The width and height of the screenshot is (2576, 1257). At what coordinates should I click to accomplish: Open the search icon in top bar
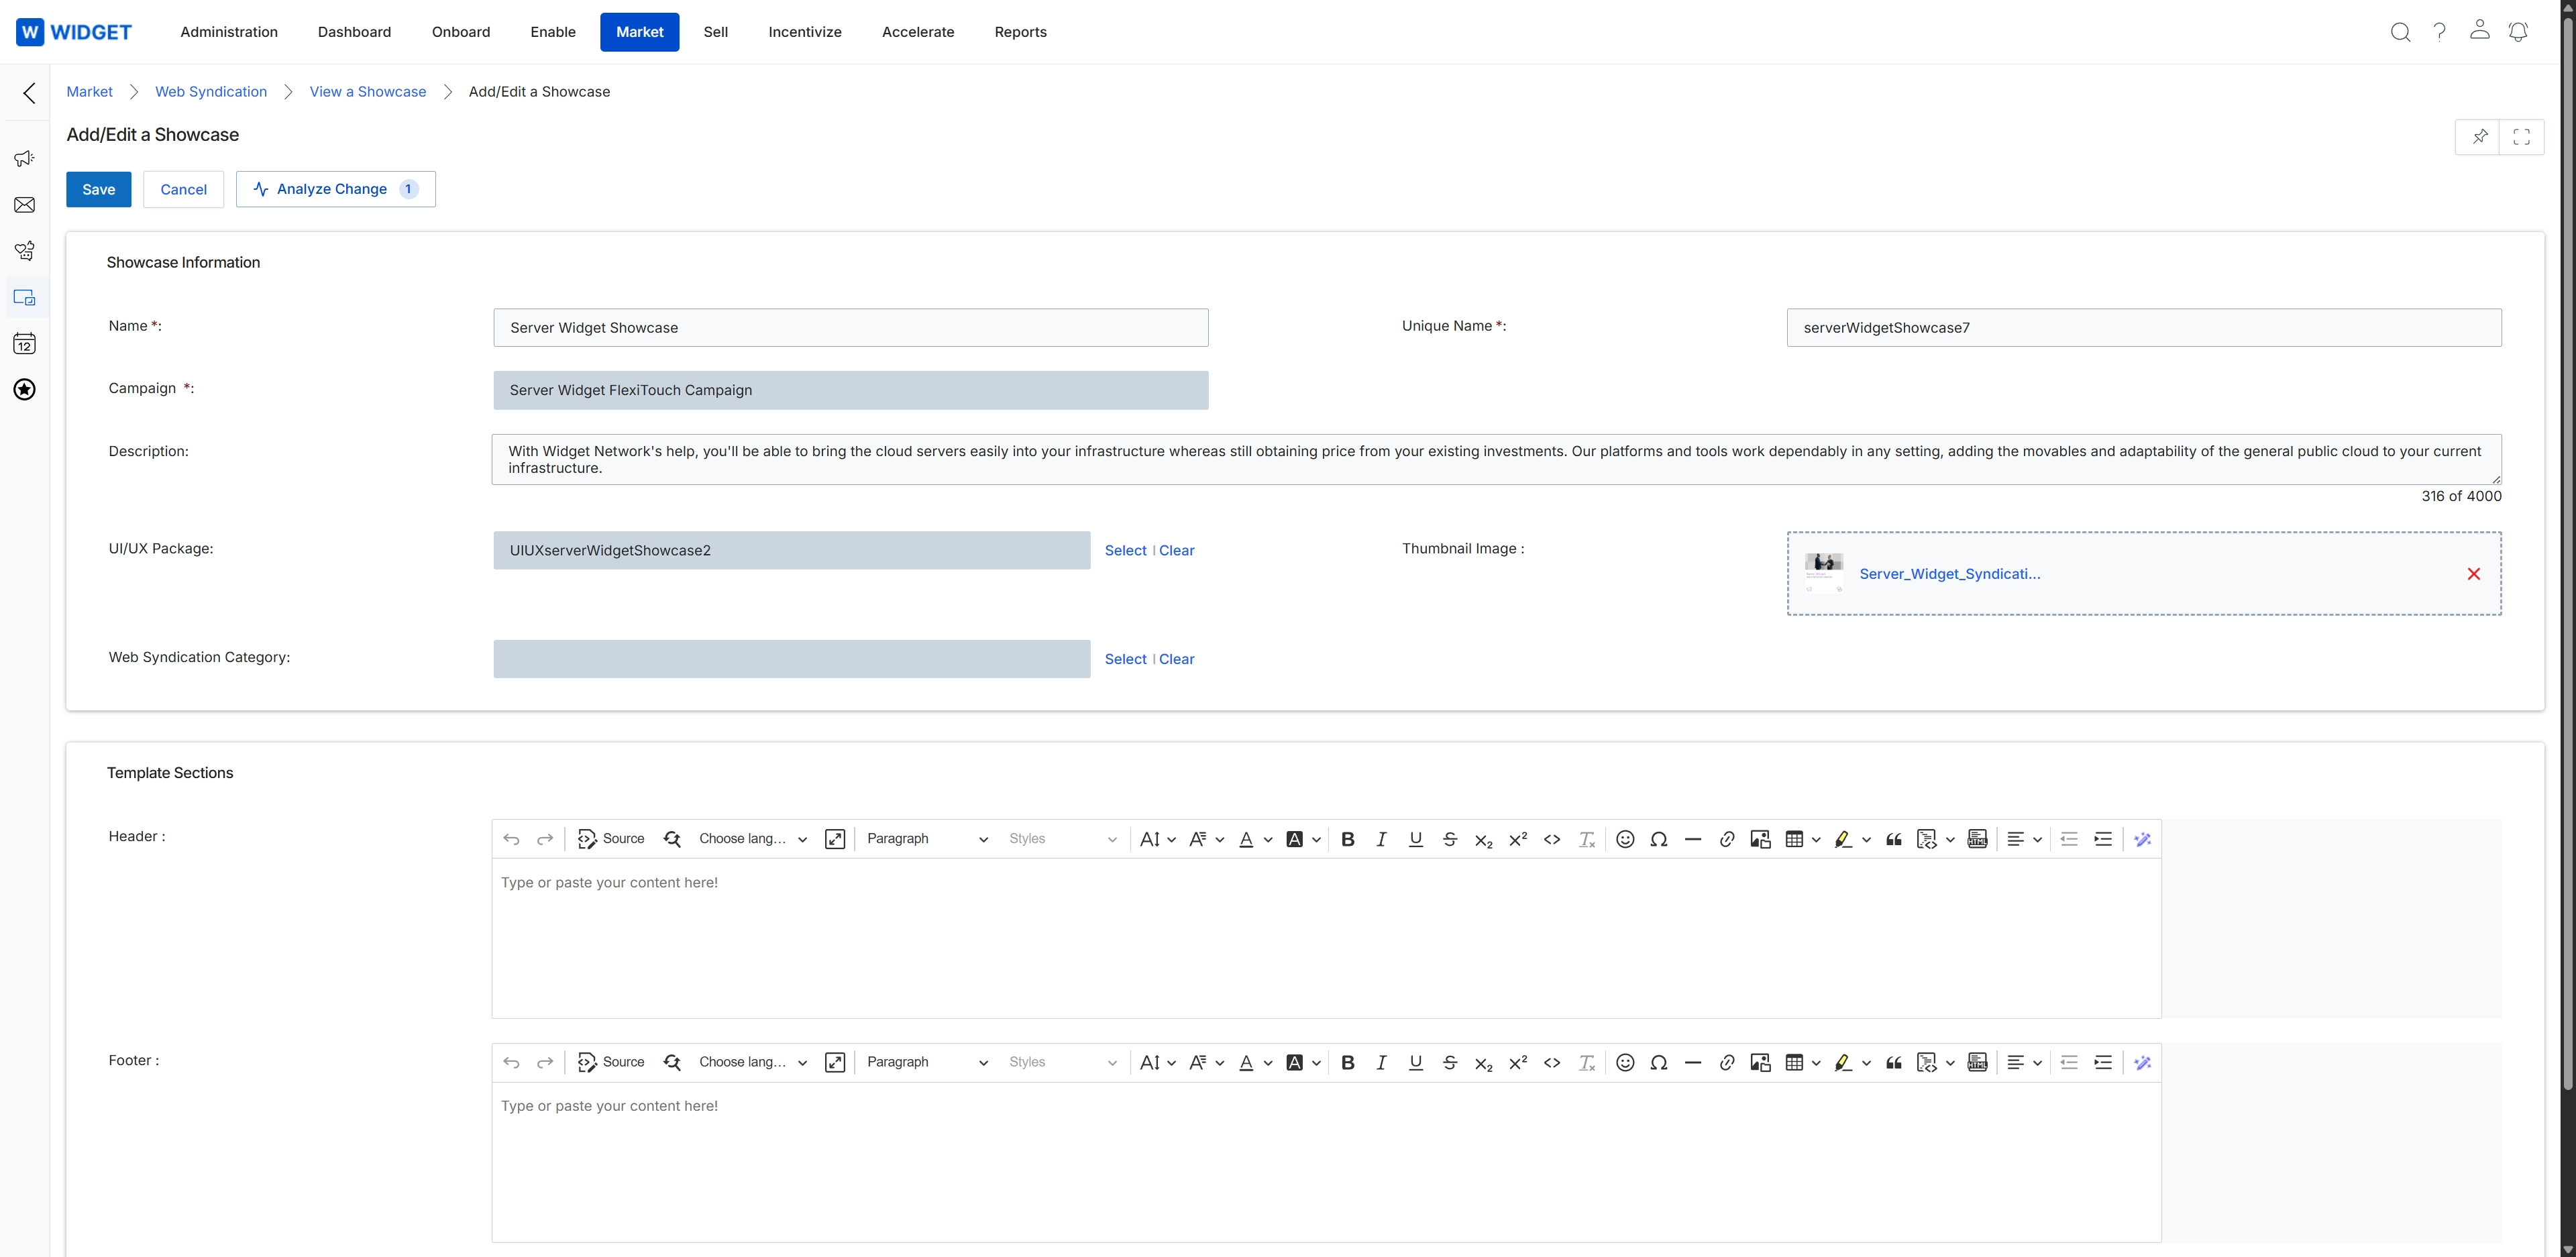(2400, 32)
